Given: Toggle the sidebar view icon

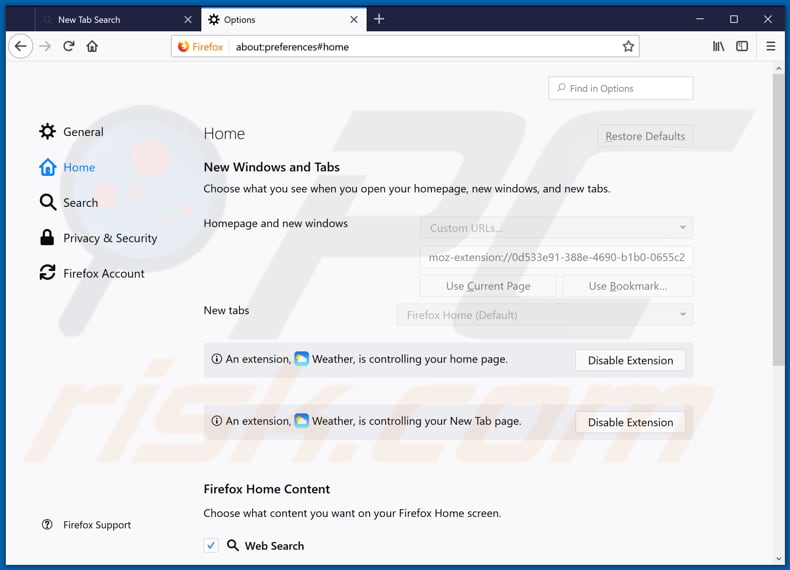Looking at the screenshot, I should click(742, 46).
